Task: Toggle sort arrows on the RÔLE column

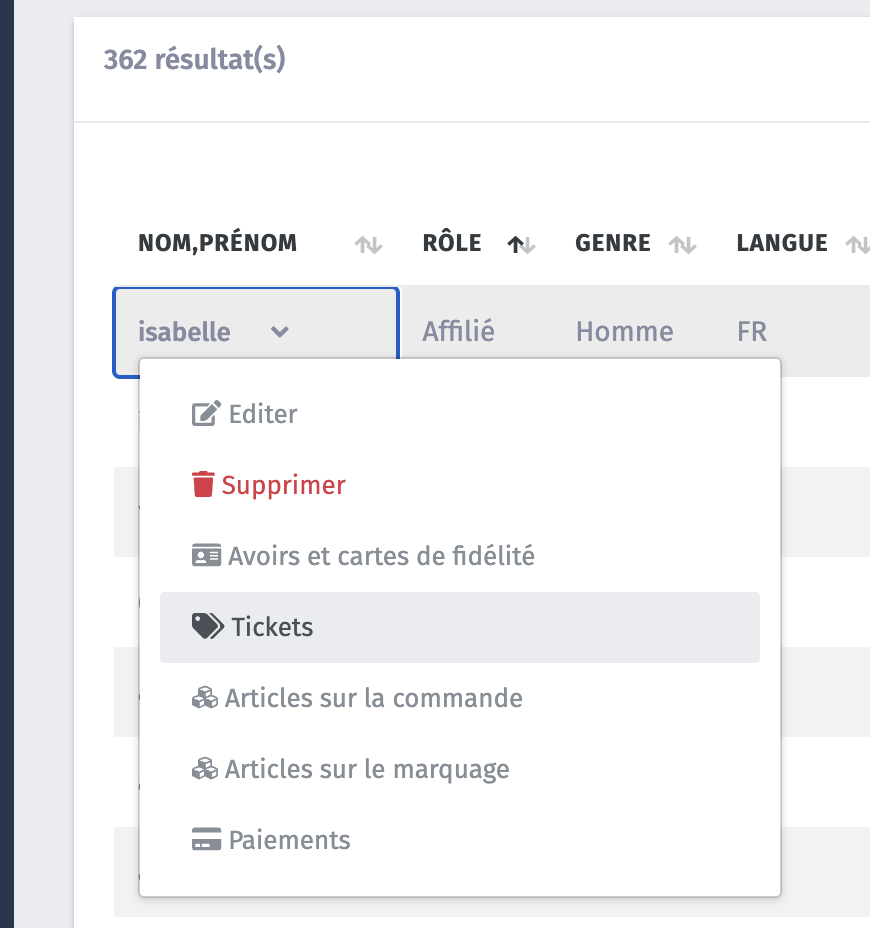Action: coord(522,244)
